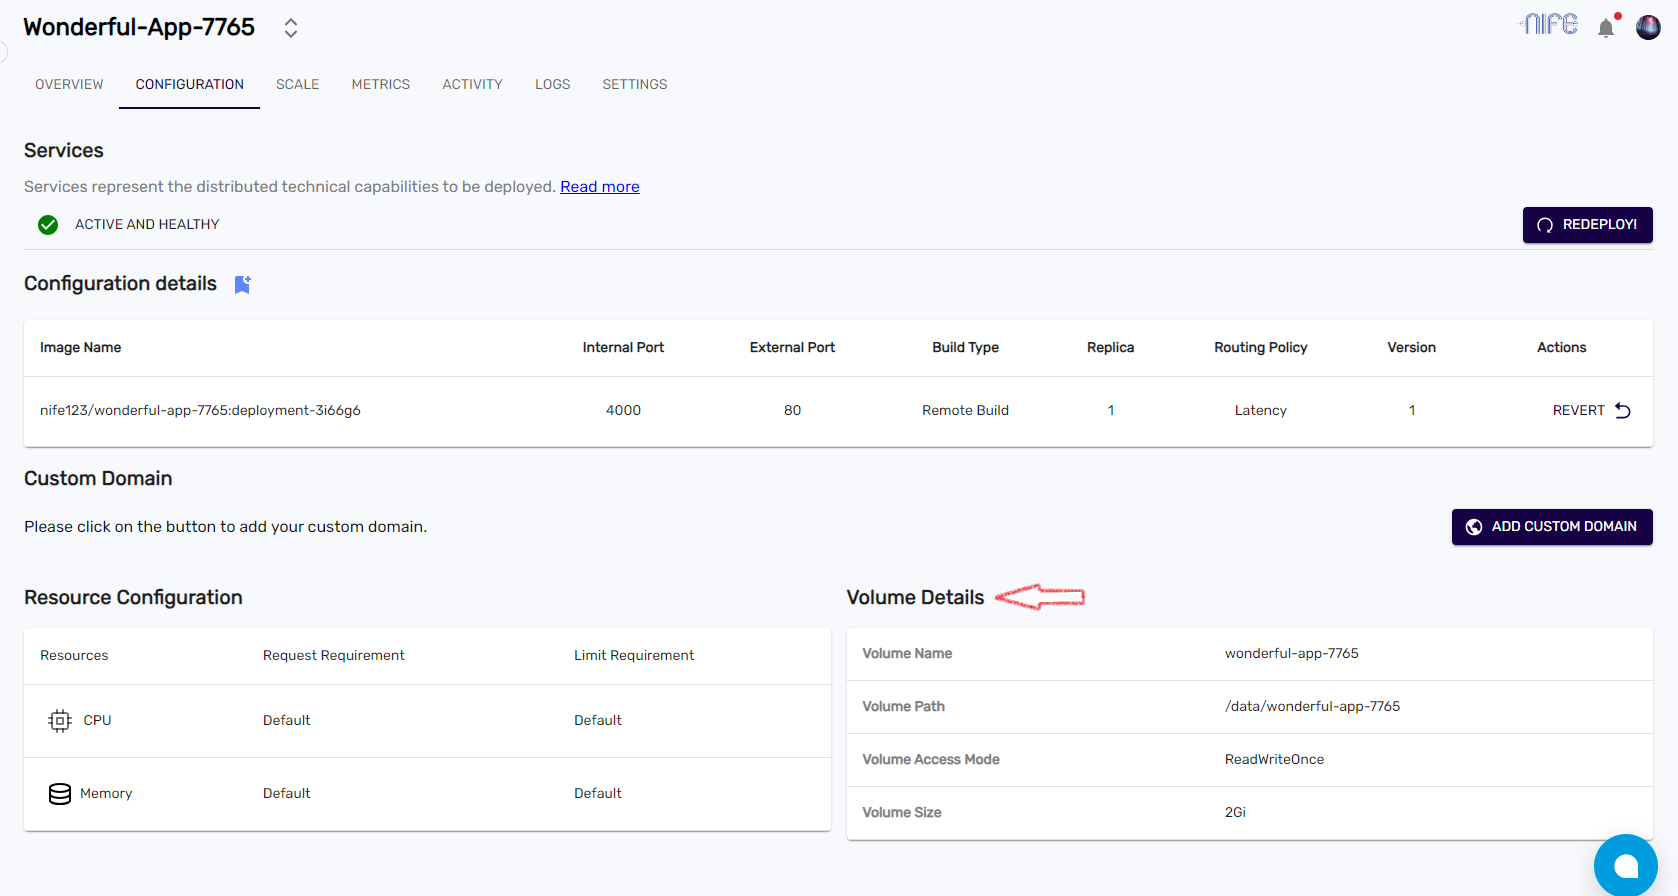Click the green Active and Healthy checkmark
Viewport: 1678px width, 896px height.
pos(48,225)
